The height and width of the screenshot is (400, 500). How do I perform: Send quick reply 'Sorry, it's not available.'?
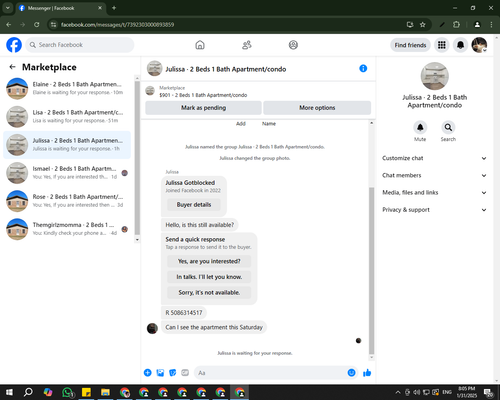[209, 293]
